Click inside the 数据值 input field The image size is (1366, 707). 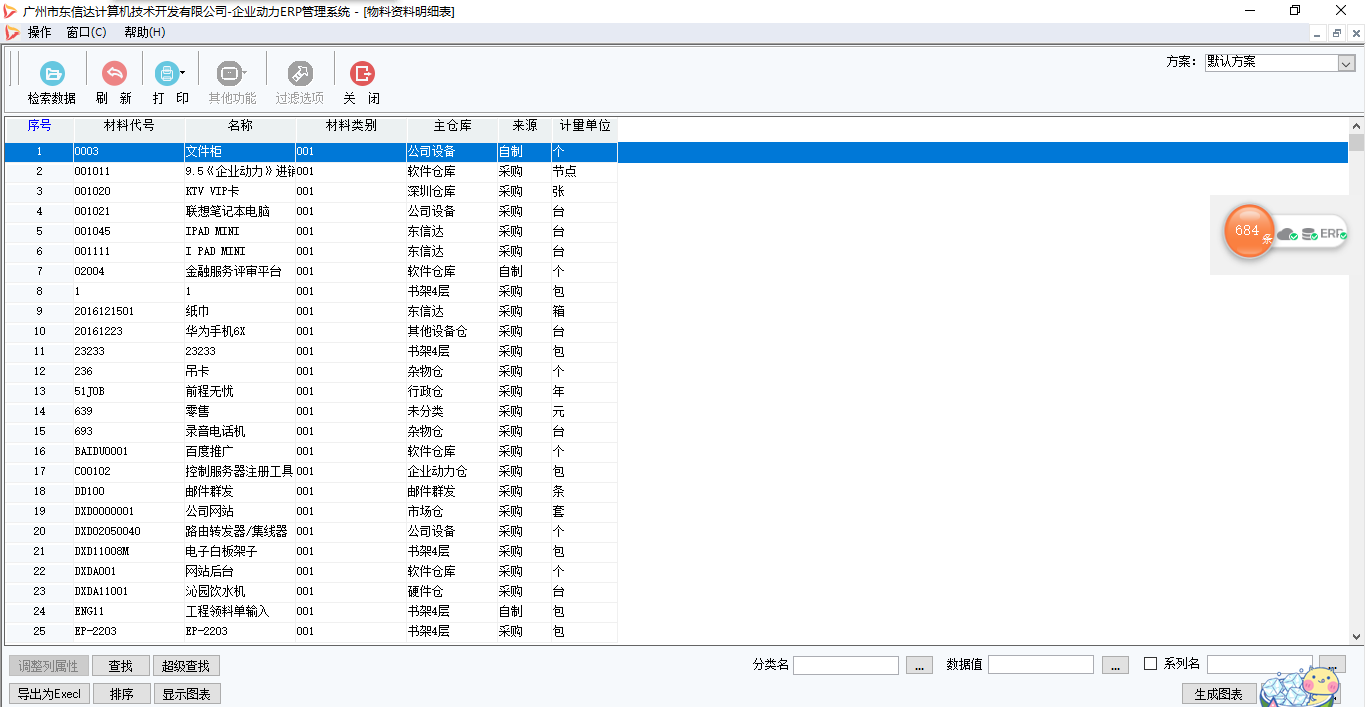tap(1040, 665)
